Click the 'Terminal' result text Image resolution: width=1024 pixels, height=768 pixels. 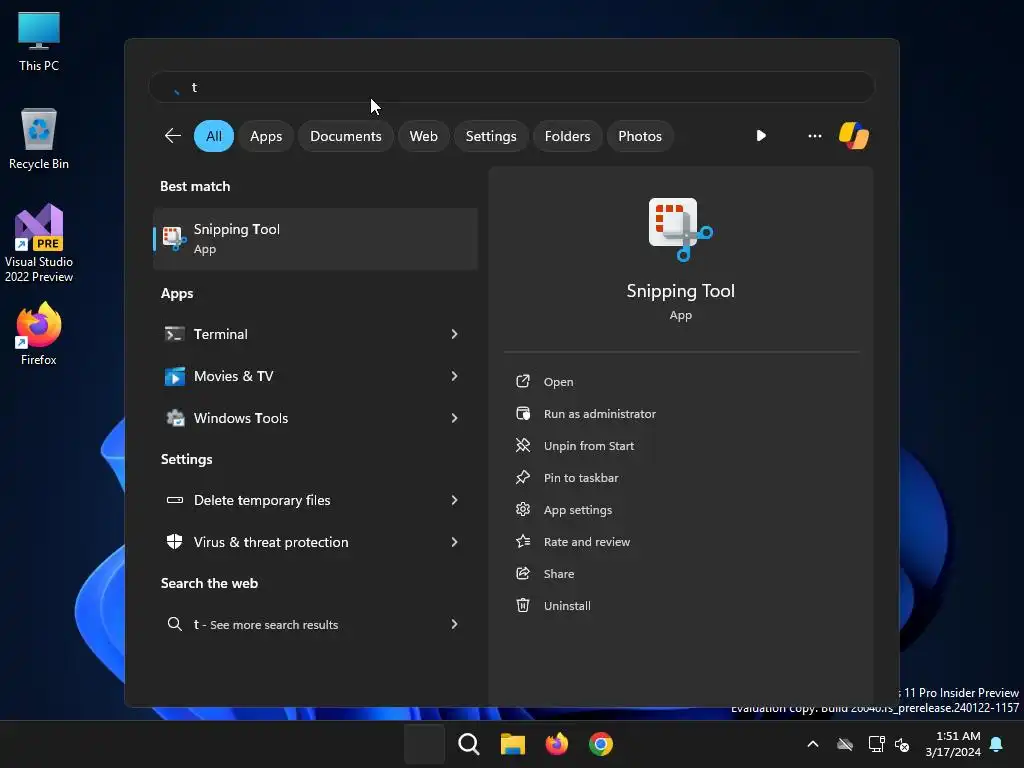point(221,334)
